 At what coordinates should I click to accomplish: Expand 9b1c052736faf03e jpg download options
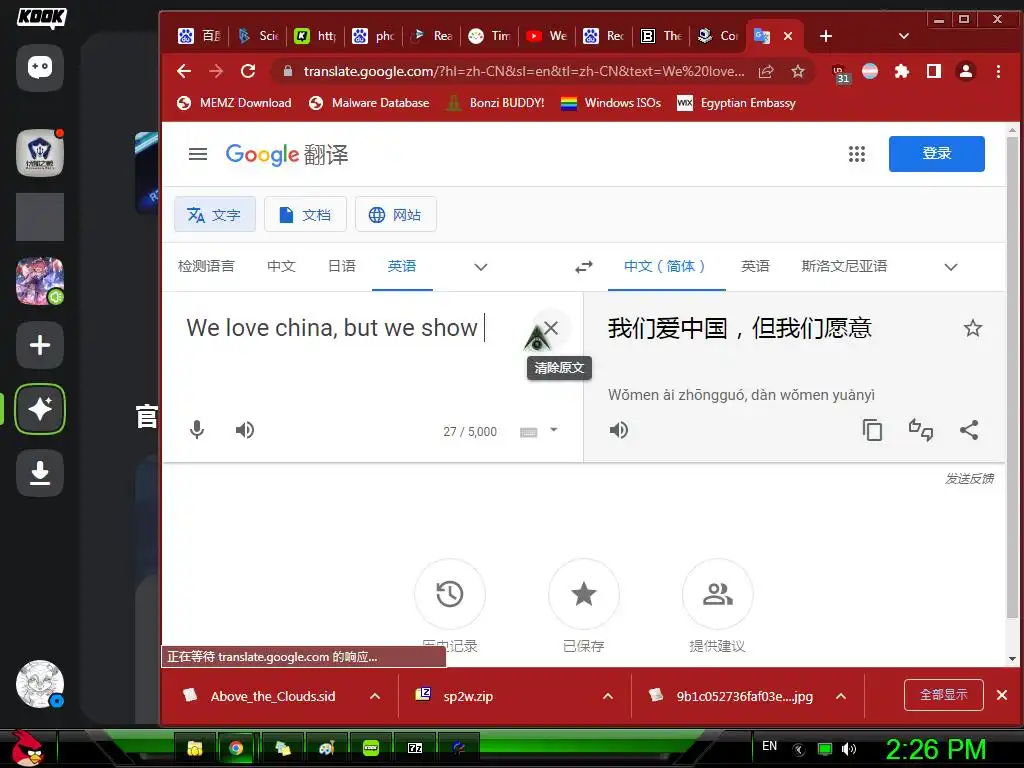tap(841, 696)
